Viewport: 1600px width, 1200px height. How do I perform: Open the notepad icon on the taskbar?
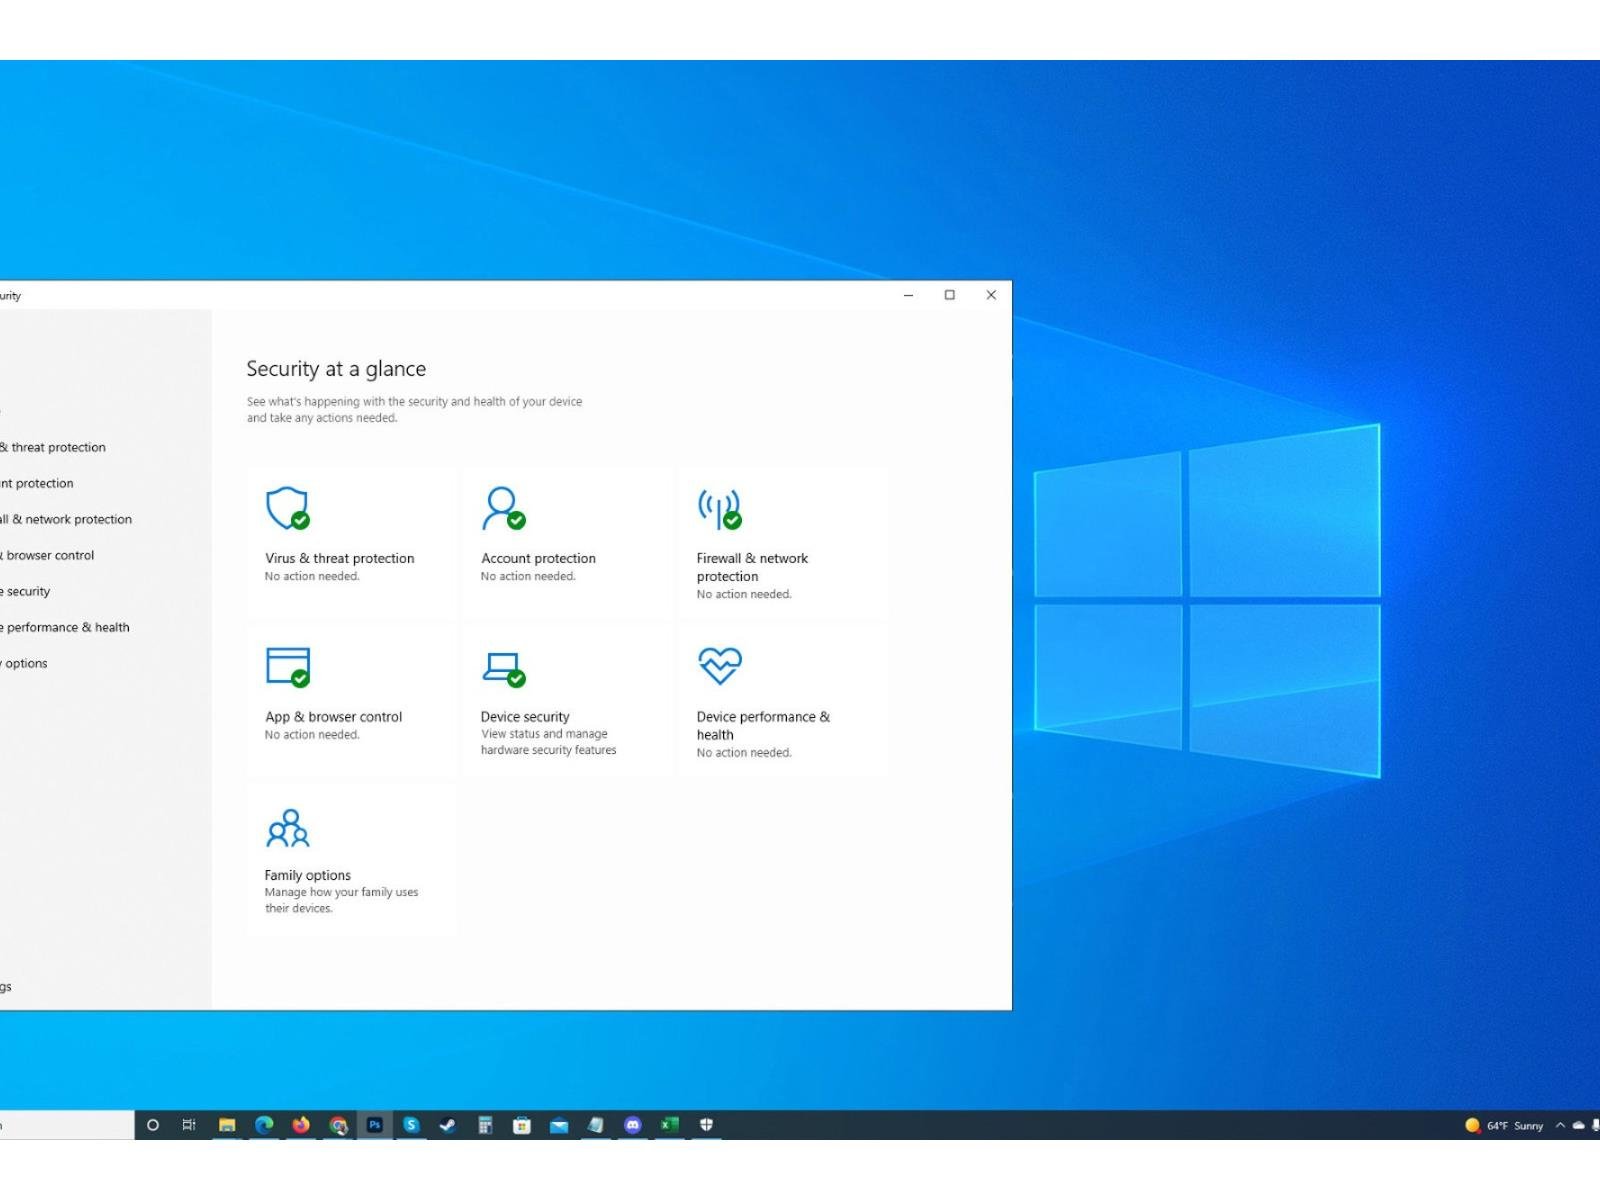tap(596, 1125)
